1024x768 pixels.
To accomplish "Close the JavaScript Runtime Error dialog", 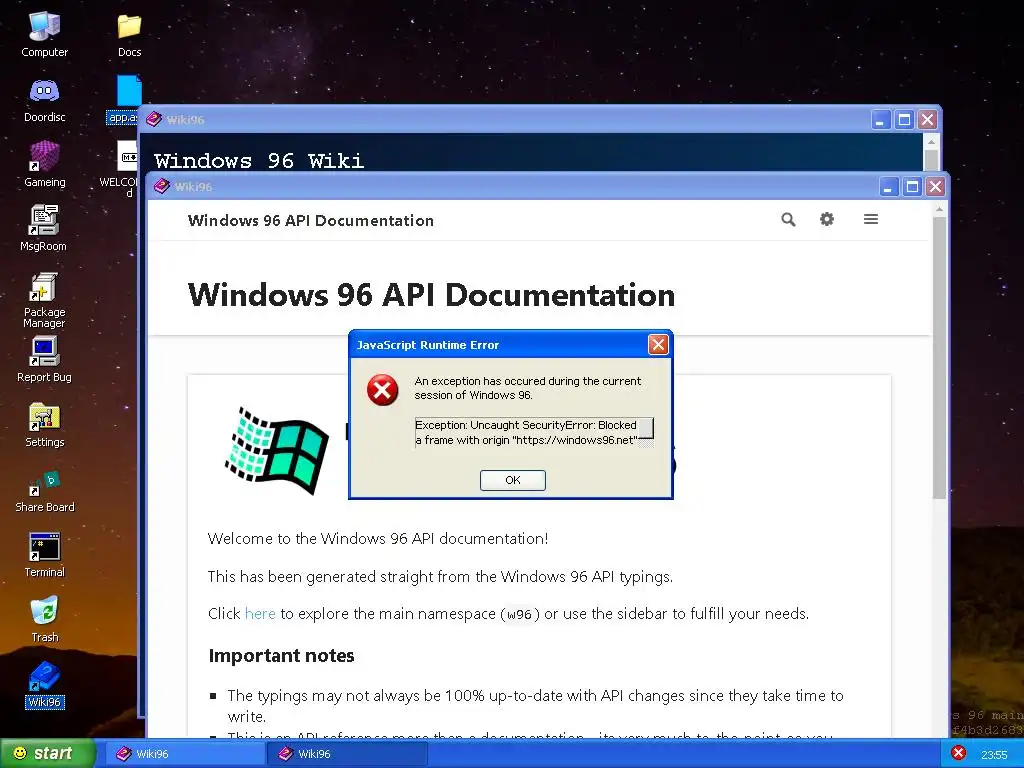I will (x=658, y=344).
